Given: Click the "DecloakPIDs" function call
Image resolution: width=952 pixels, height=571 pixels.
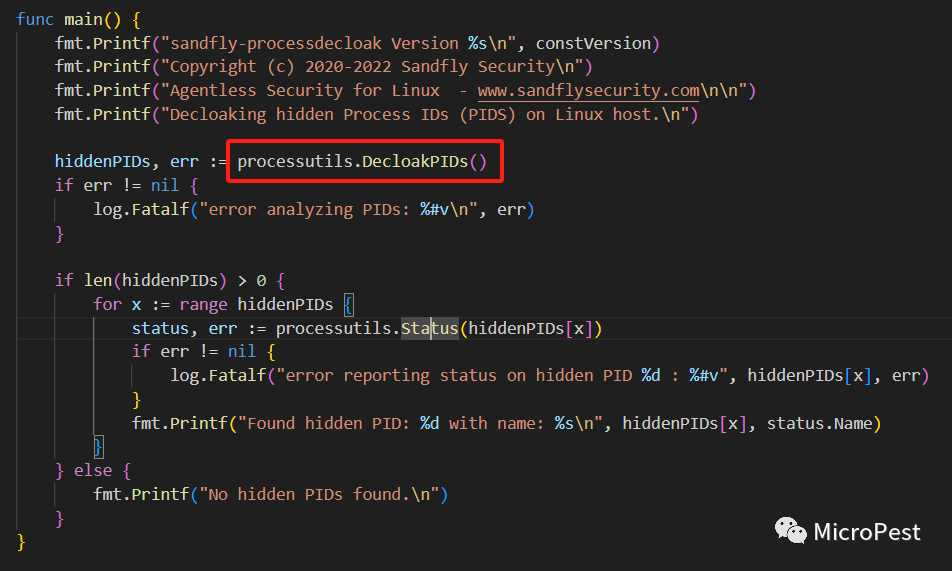Looking at the screenshot, I should click(415, 162).
